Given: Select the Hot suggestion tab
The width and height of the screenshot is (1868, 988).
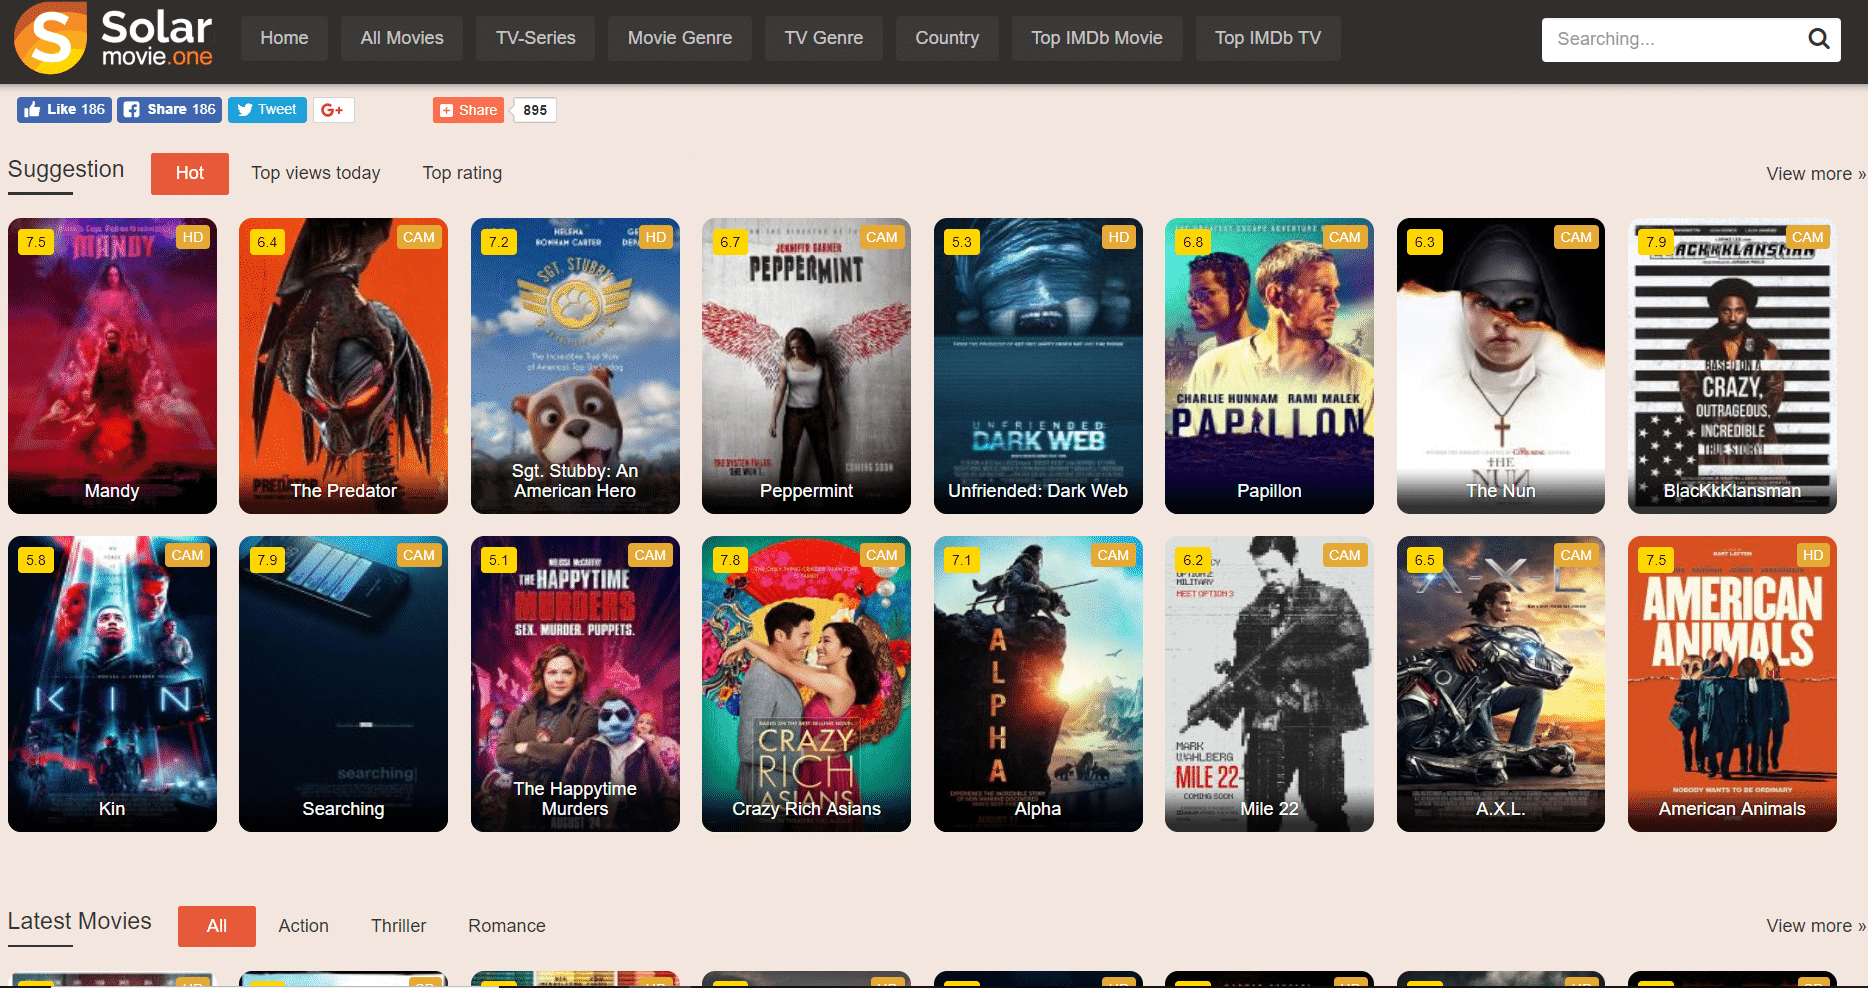Looking at the screenshot, I should tap(190, 173).
